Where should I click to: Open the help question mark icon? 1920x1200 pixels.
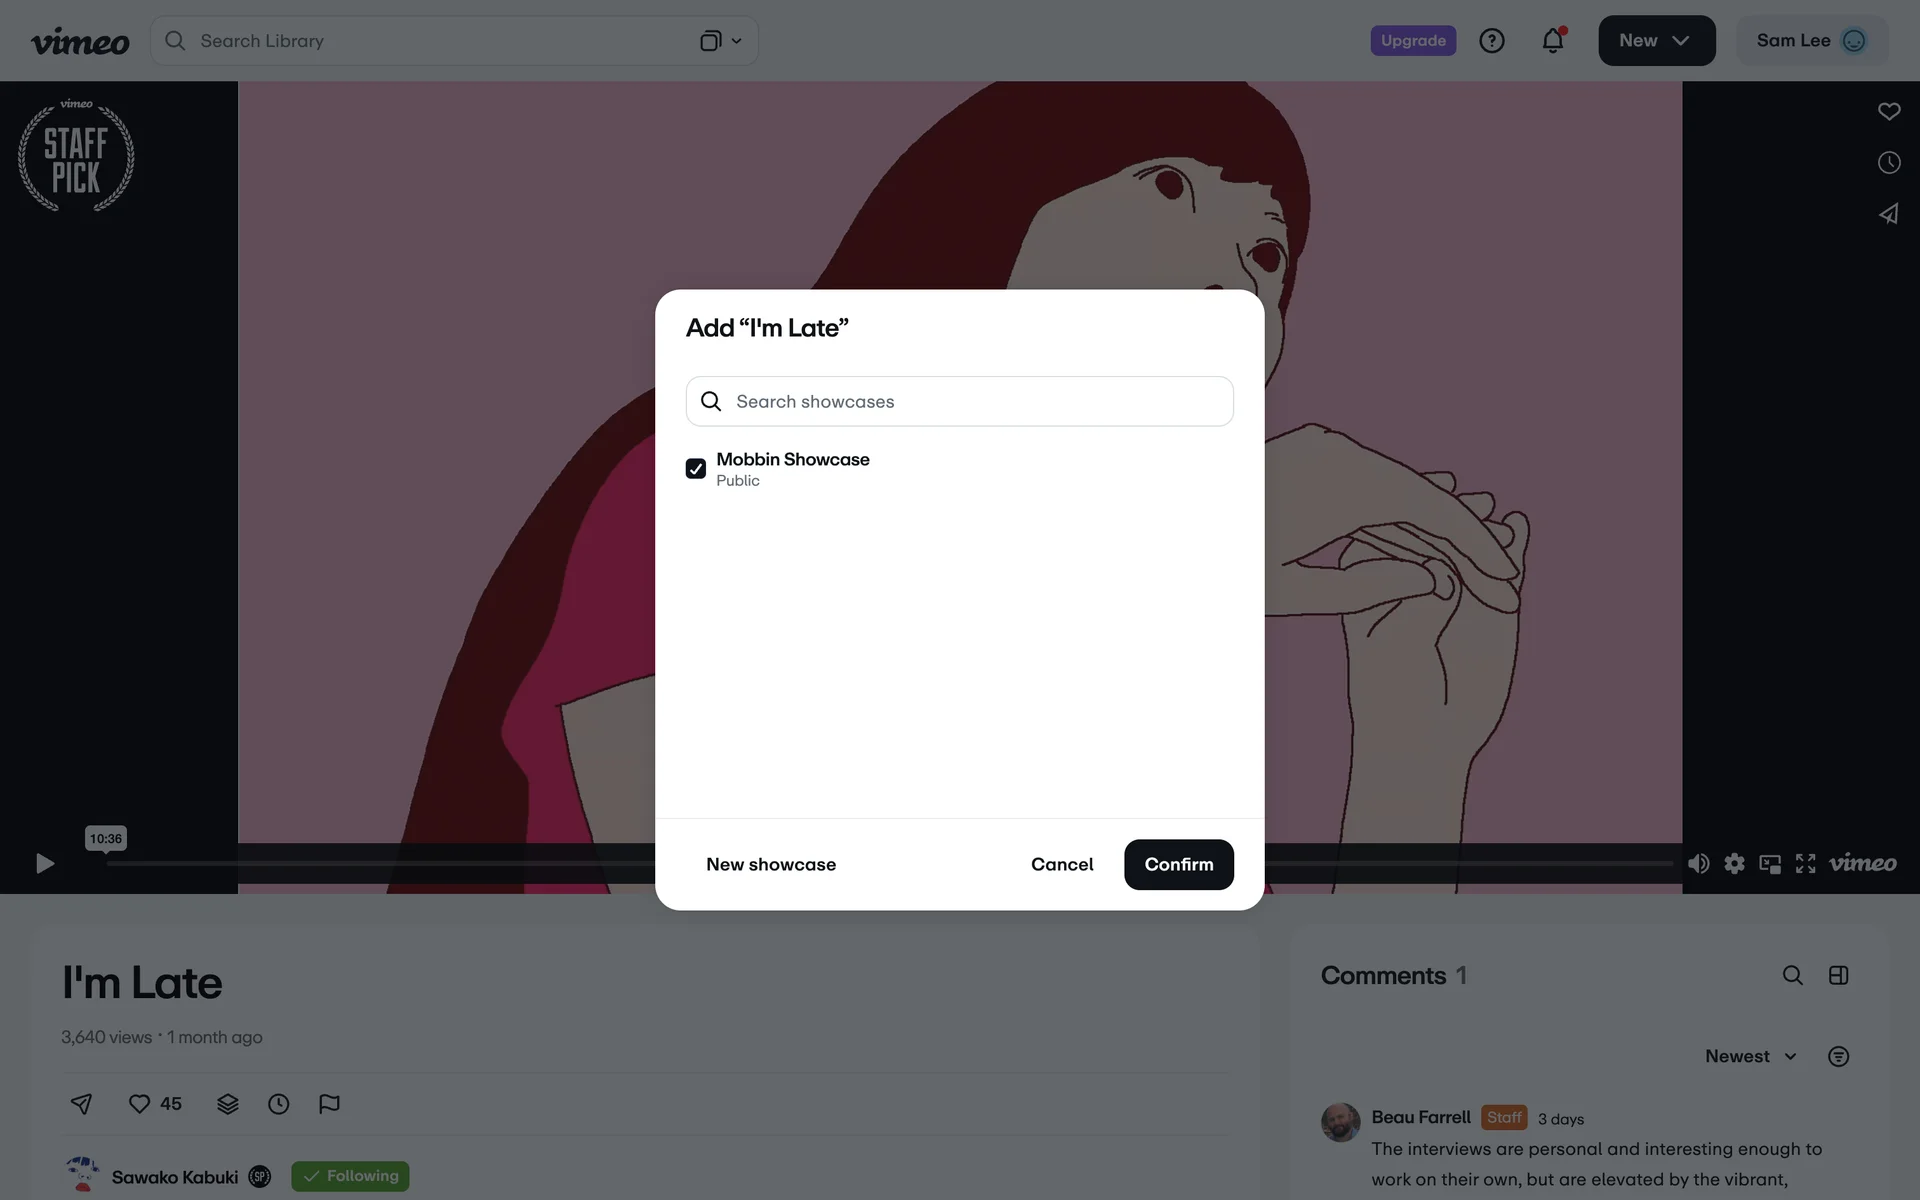1491,41
